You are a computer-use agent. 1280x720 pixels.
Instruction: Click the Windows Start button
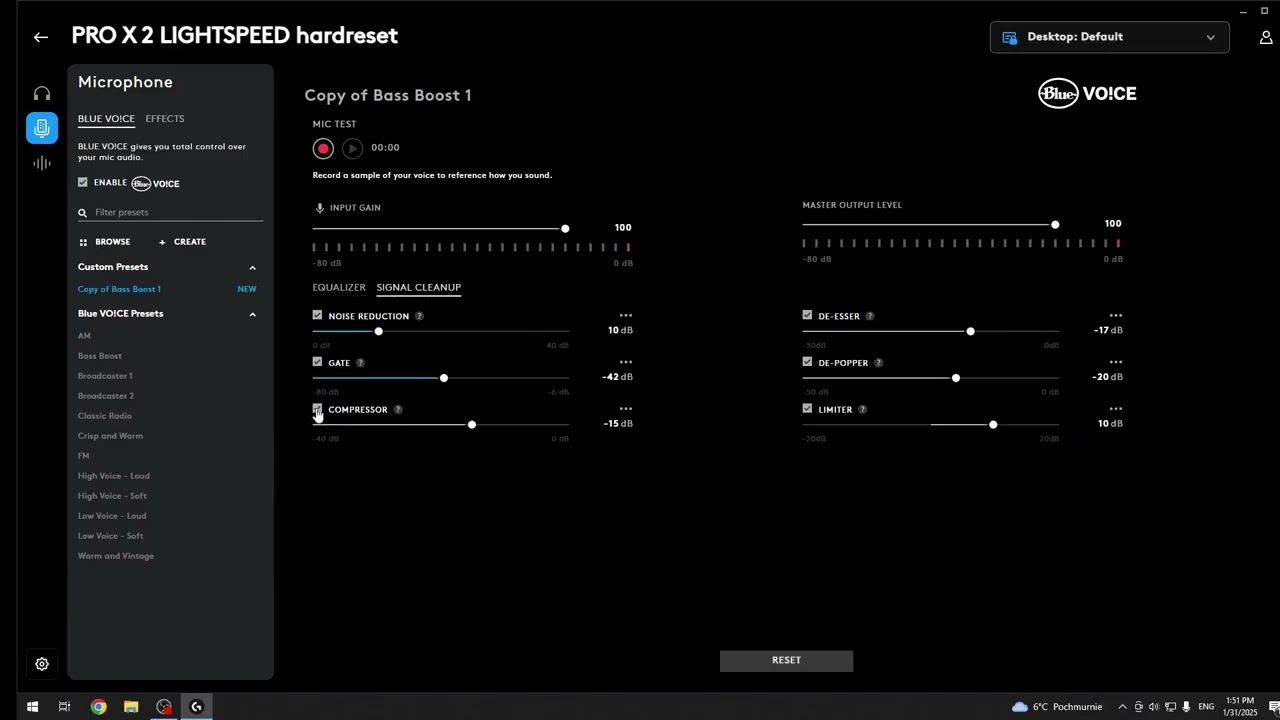pyautogui.click(x=32, y=707)
